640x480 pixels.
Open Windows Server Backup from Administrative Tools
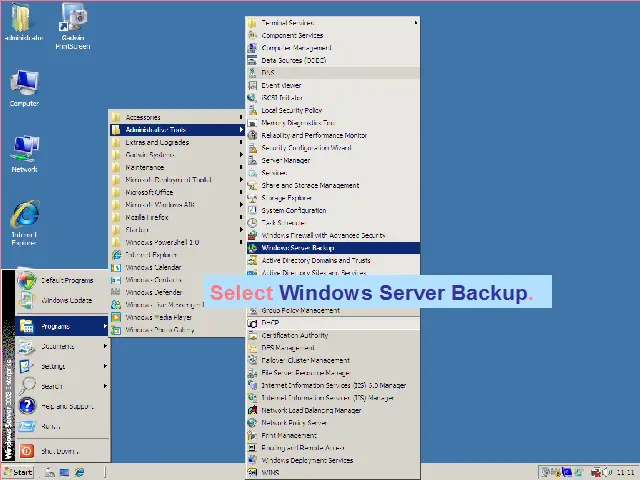point(333,248)
